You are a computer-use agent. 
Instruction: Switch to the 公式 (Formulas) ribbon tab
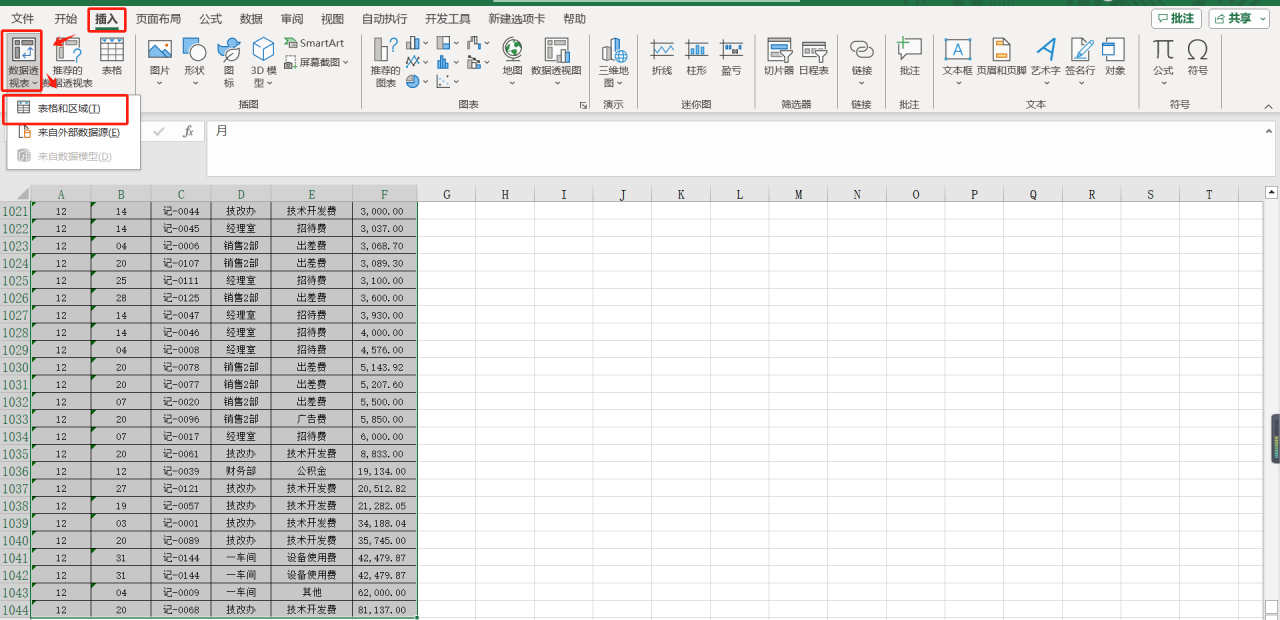(210, 18)
